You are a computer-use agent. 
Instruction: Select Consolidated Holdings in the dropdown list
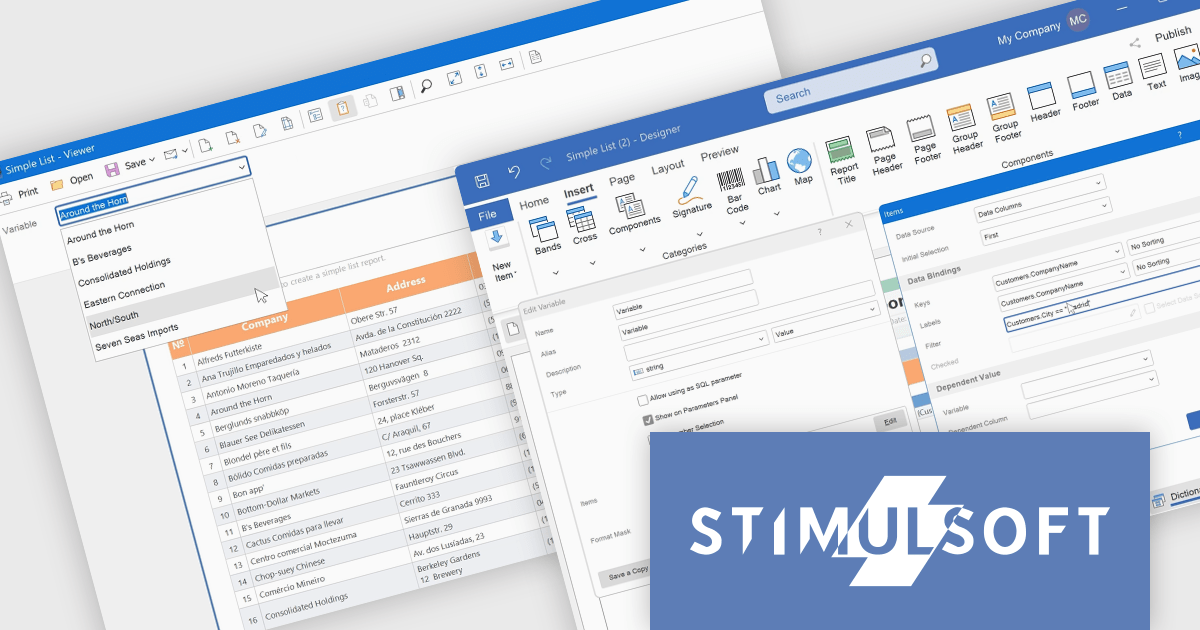(x=125, y=270)
